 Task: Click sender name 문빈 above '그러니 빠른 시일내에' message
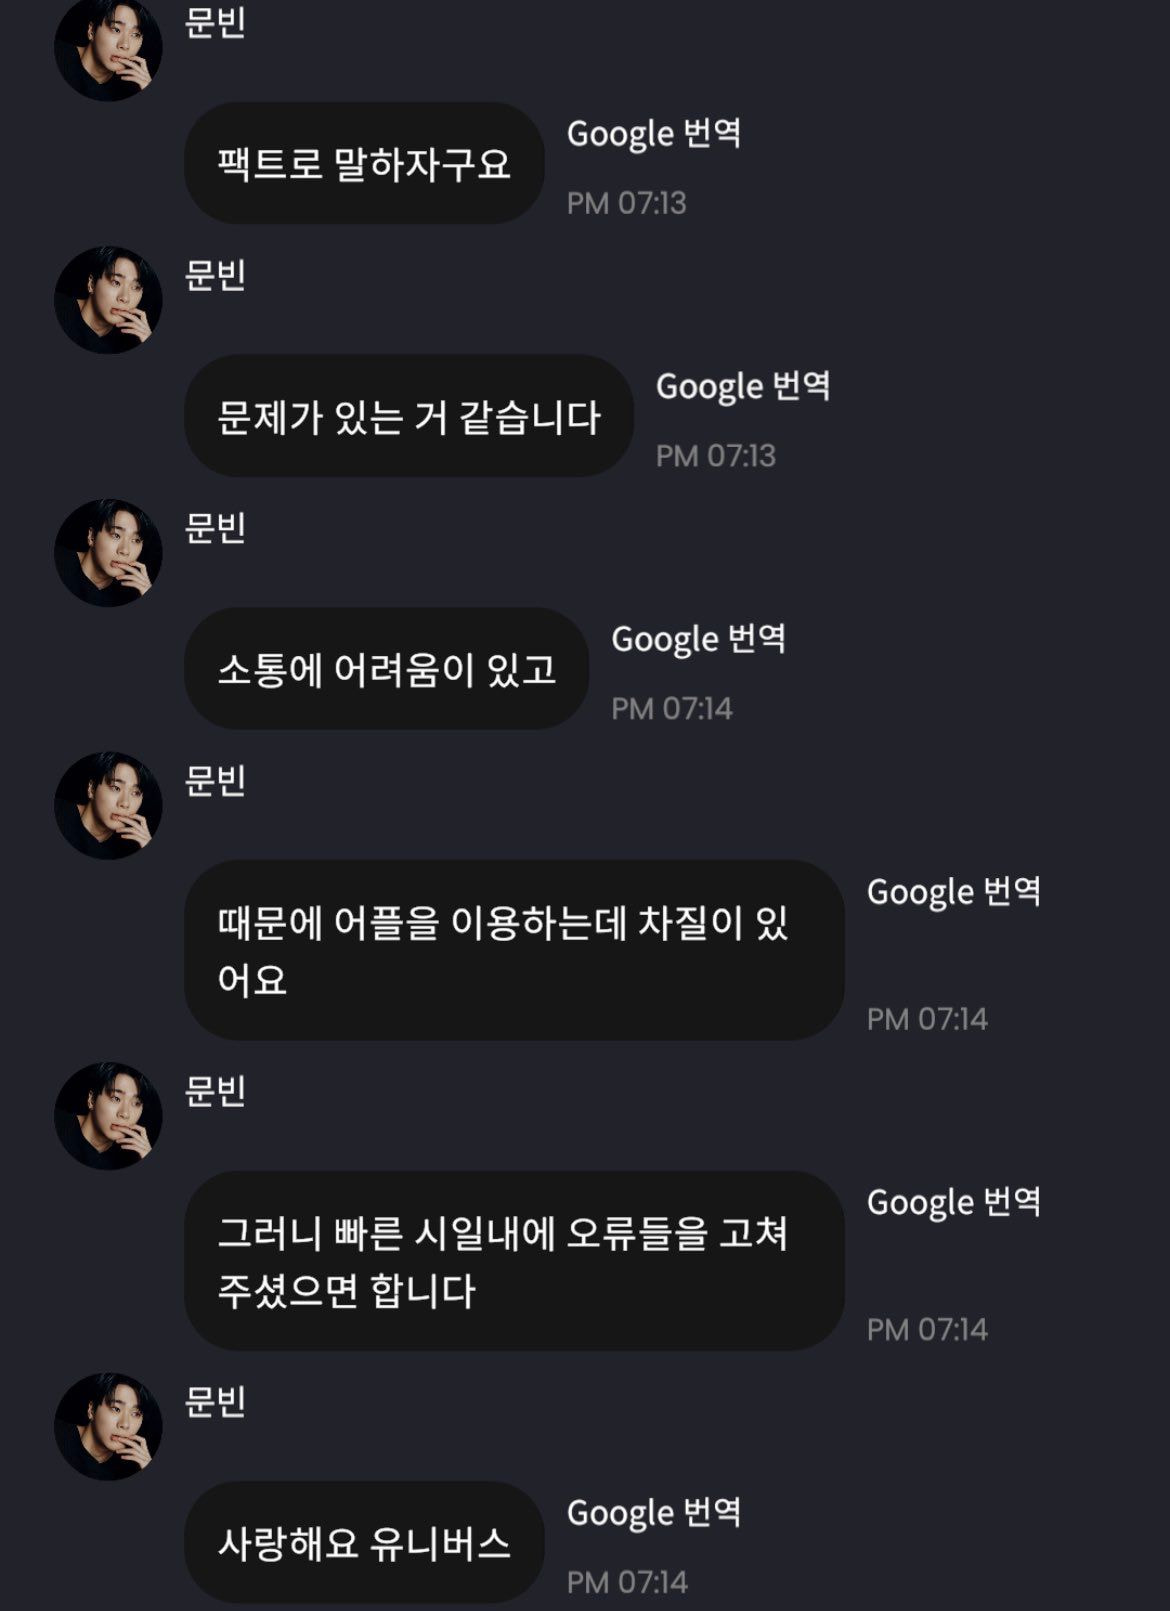[215, 1092]
